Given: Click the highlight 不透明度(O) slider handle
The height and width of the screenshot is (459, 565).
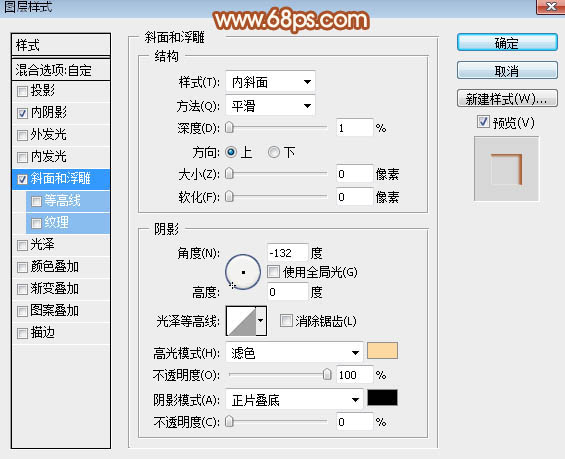Looking at the screenshot, I should pos(327,374).
